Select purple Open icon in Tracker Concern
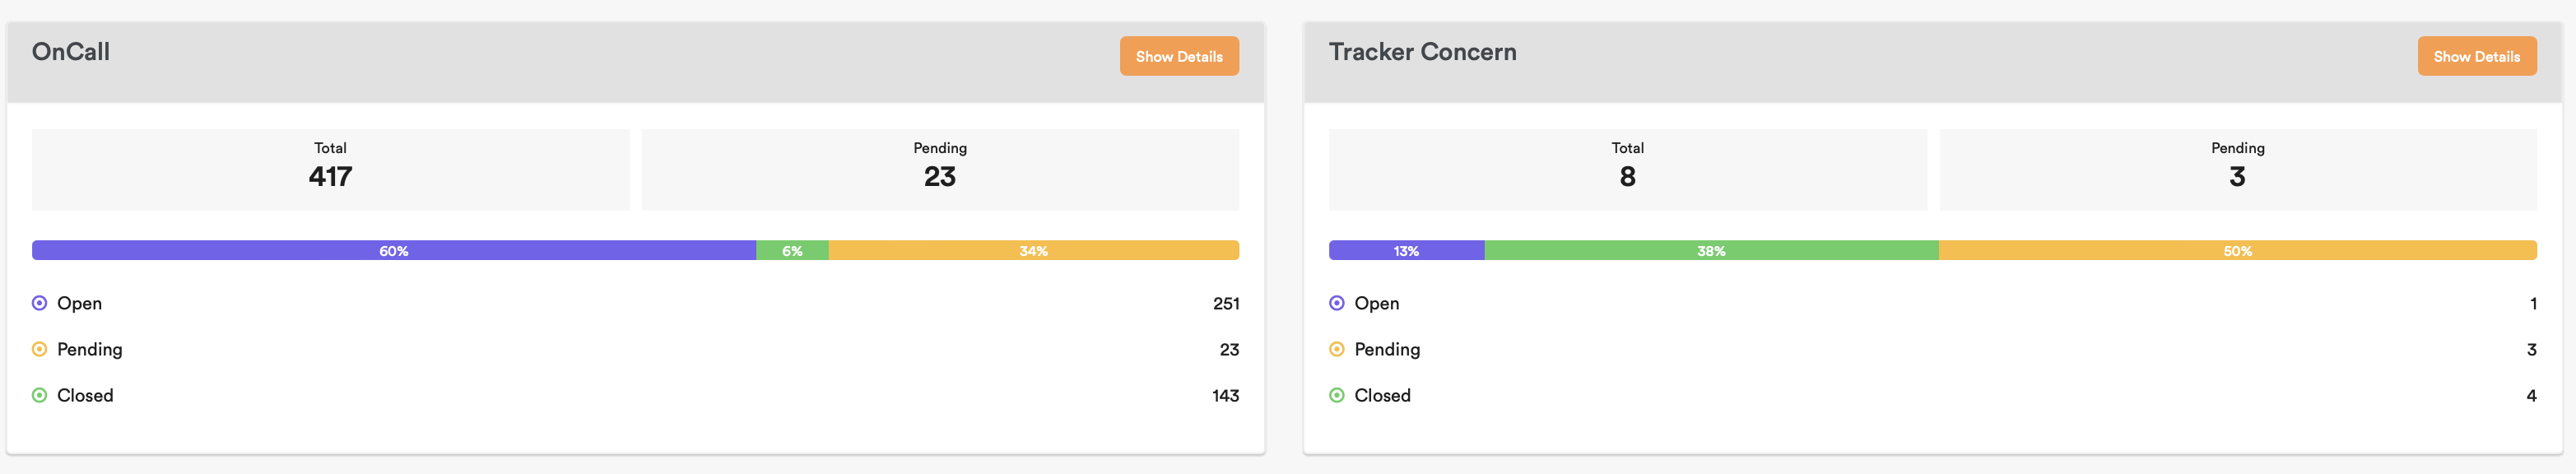 (1336, 303)
